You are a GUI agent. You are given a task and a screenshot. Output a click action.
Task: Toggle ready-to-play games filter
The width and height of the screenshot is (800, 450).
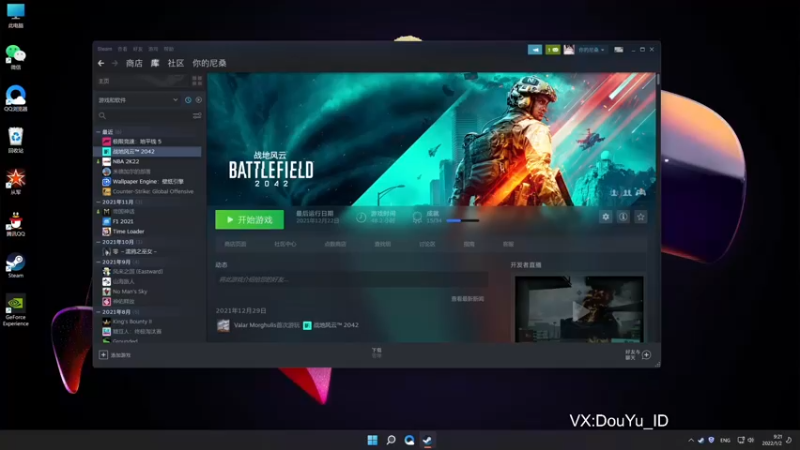coord(198,100)
